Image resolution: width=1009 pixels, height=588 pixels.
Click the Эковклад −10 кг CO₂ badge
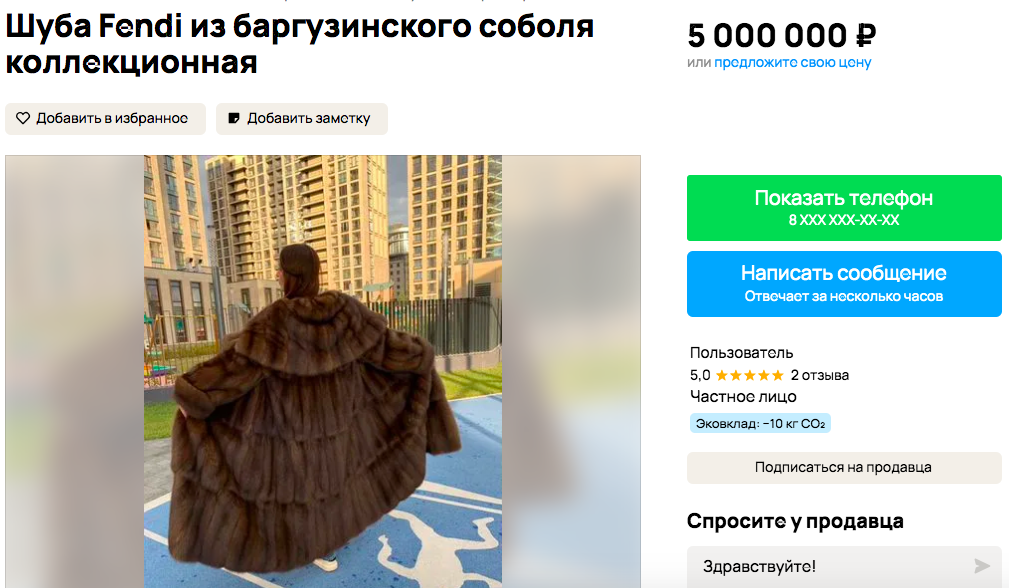click(761, 423)
